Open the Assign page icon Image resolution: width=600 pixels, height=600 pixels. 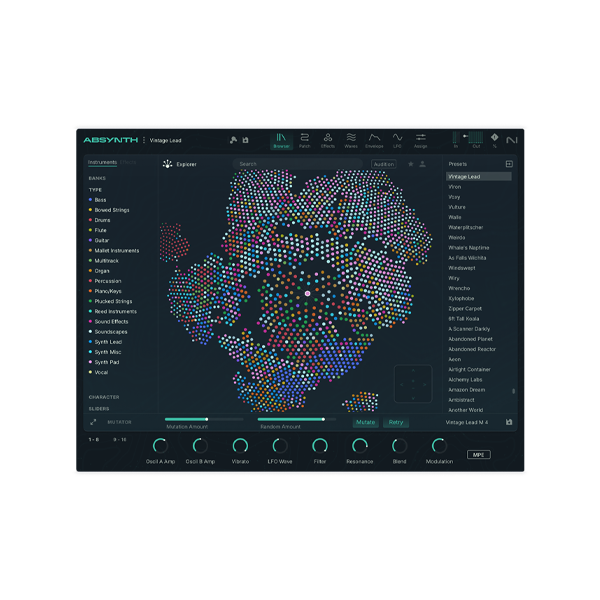(x=421, y=139)
